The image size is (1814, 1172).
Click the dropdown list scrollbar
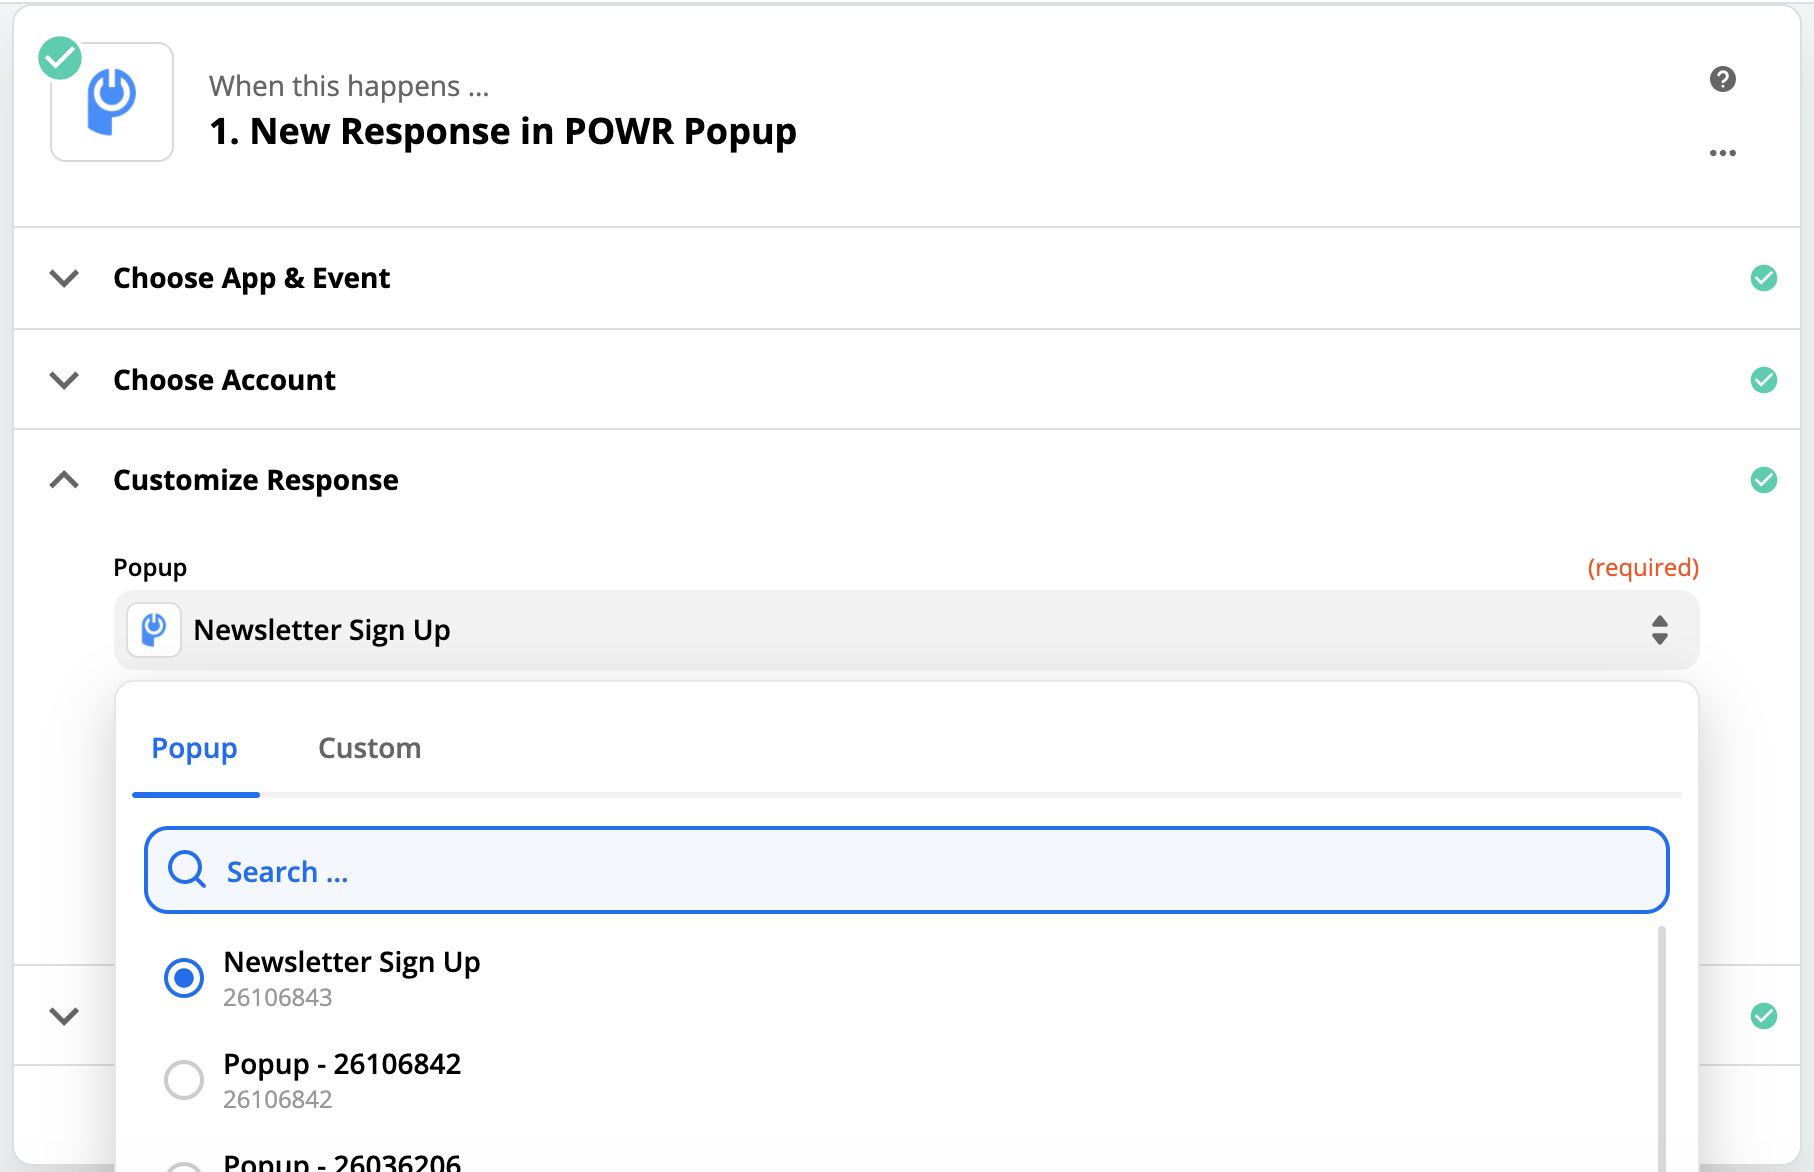click(x=1661, y=1048)
